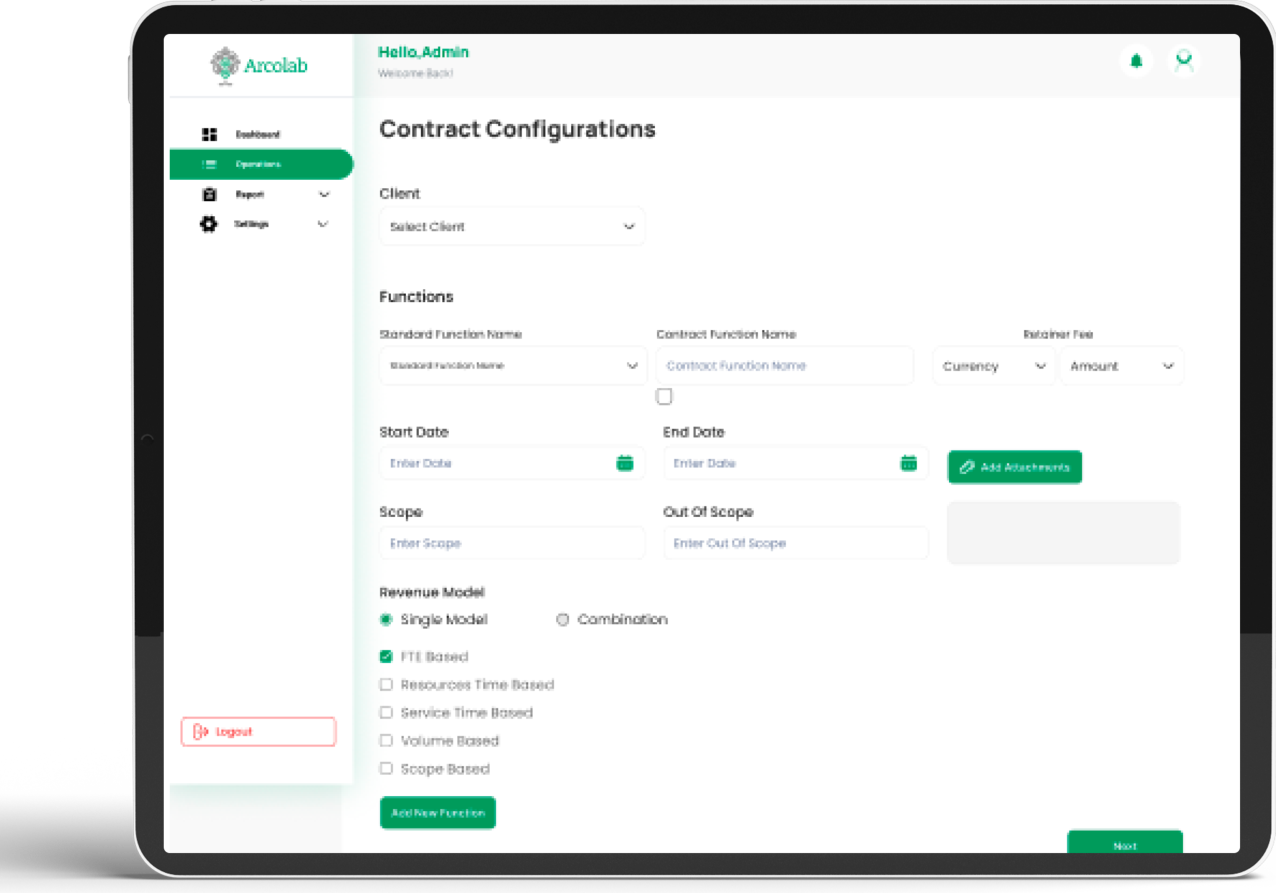The height and width of the screenshot is (893, 1276).
Task: Open Operations in the sidebar
Action: pos(261,164)
